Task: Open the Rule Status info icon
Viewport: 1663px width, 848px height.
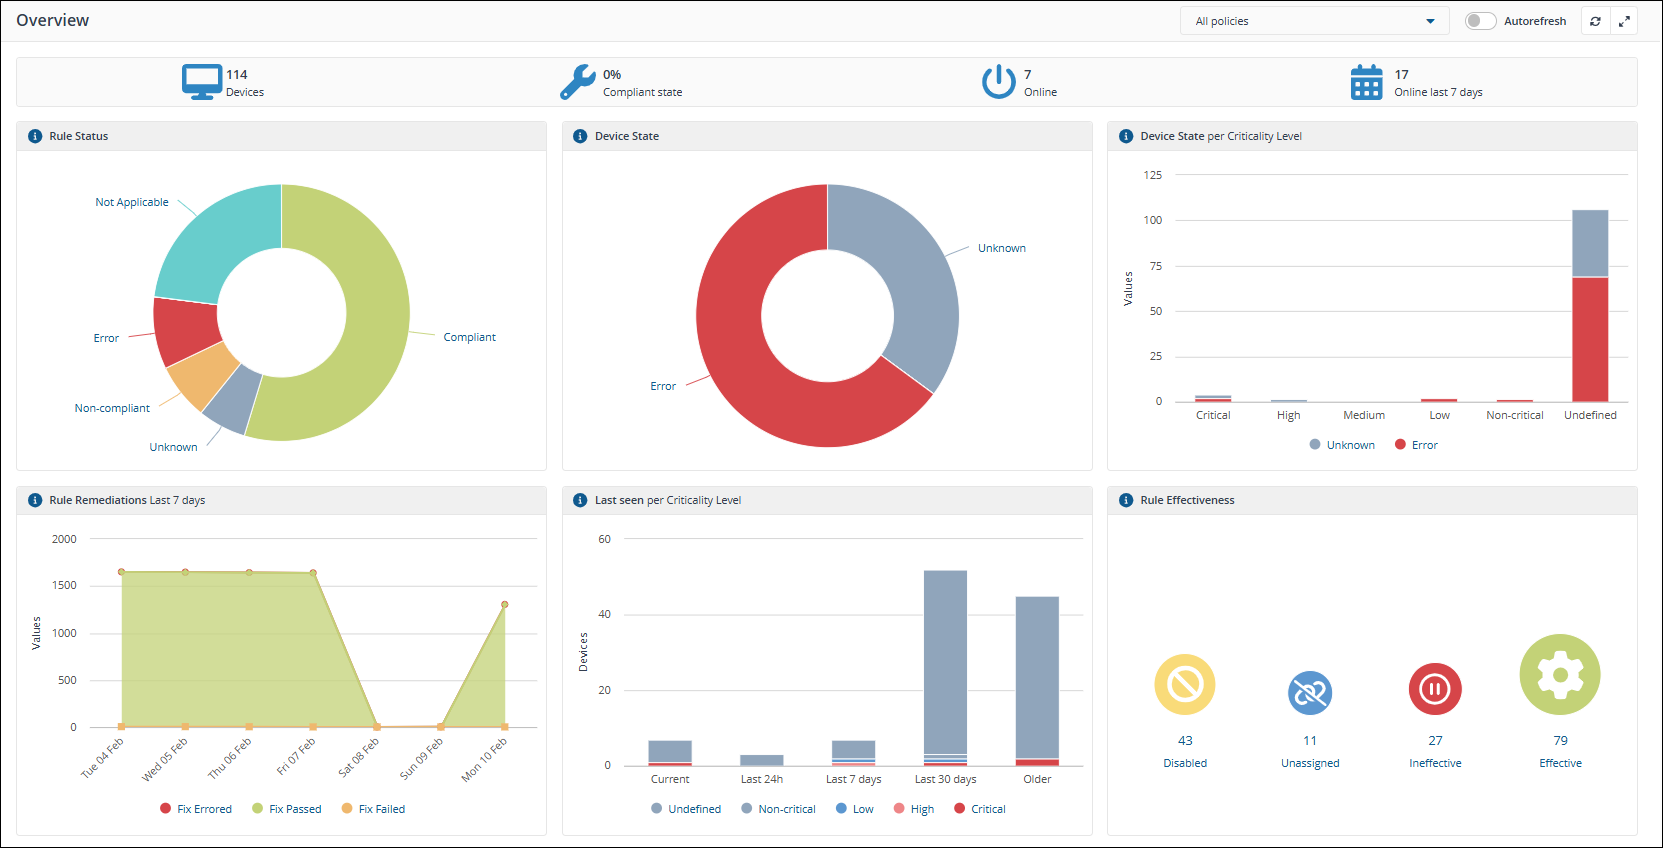Action: pos(35,136)
